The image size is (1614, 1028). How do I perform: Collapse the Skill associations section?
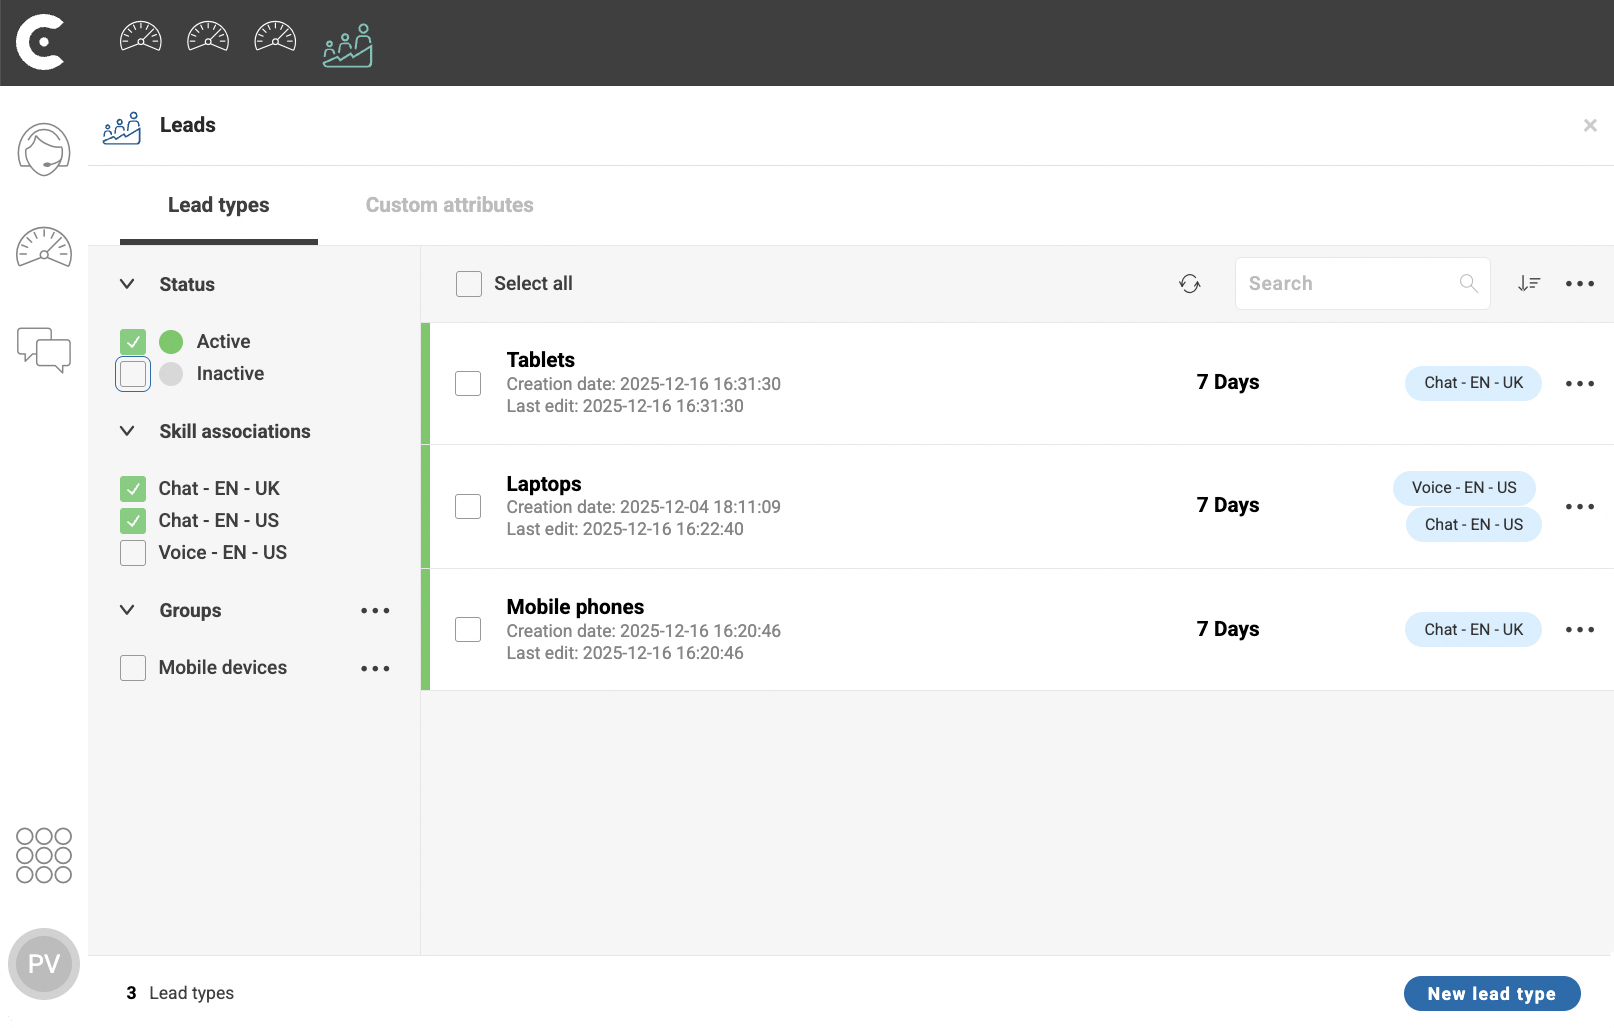click(127, 431)
